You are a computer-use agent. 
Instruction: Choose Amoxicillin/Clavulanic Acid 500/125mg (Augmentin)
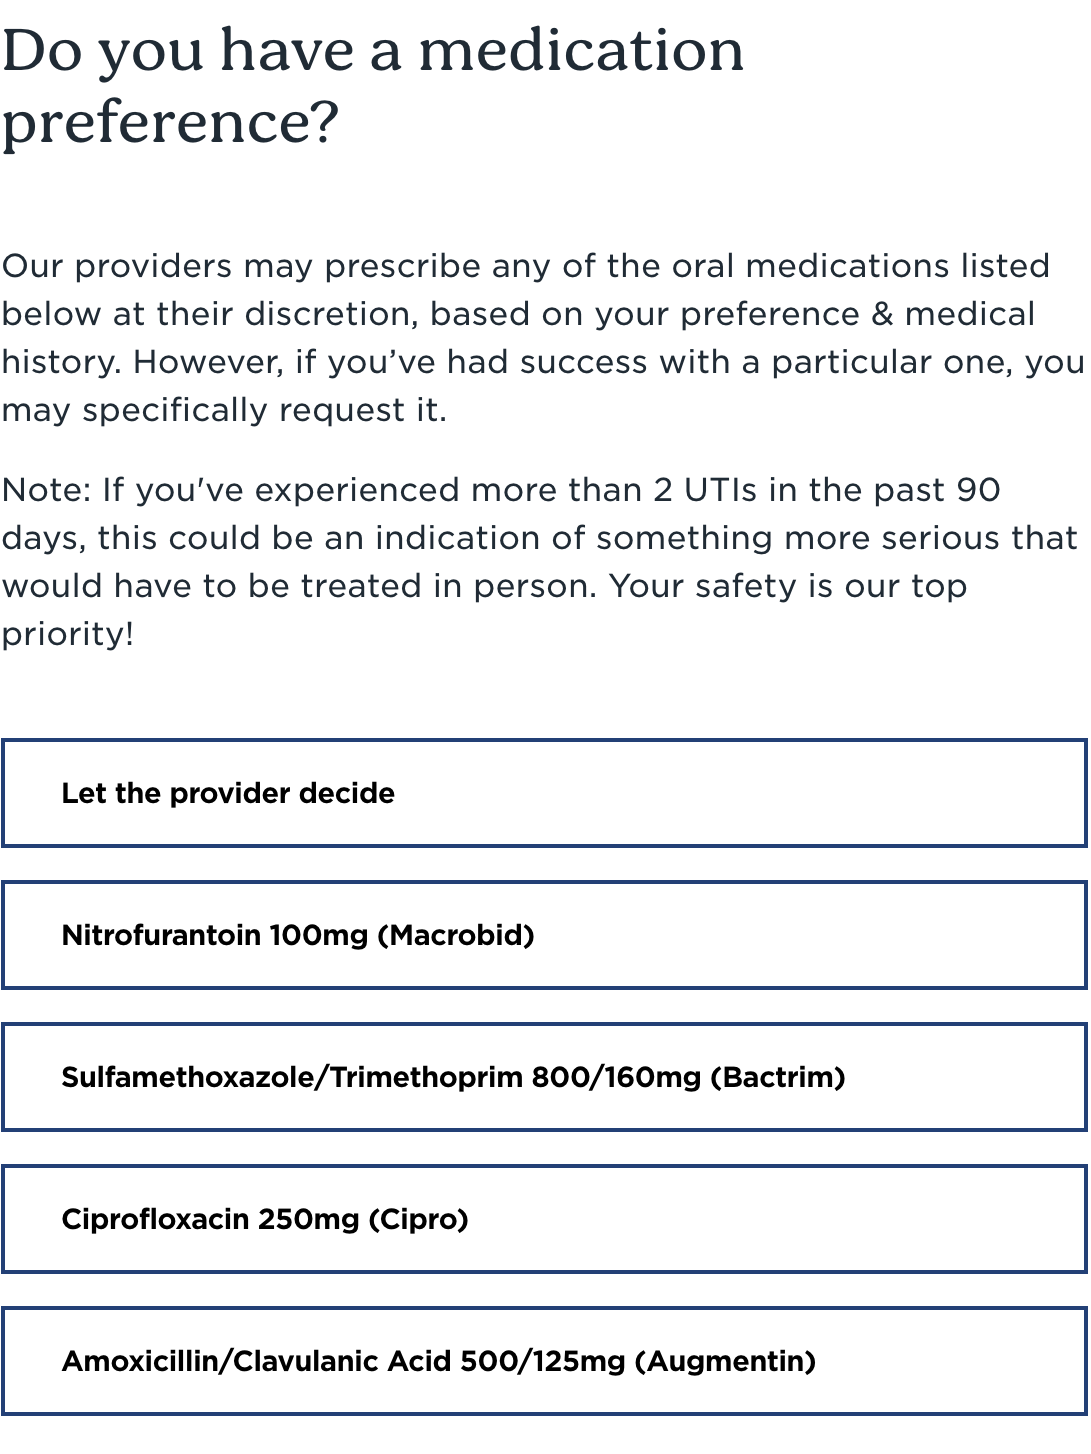coord(545,1361)
